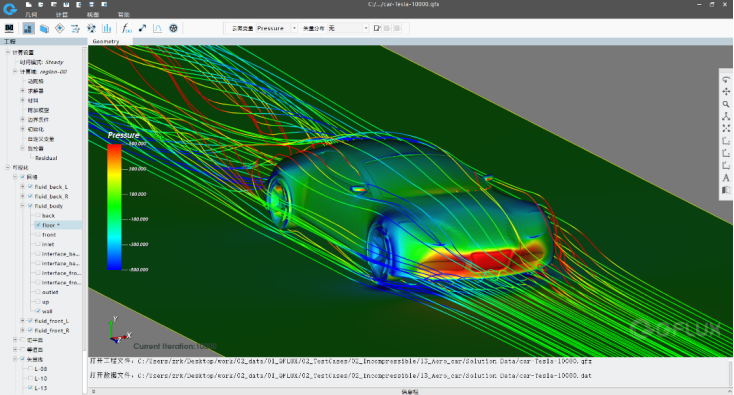Click the f(x) function toolbar icon

[x=126, y=29]
